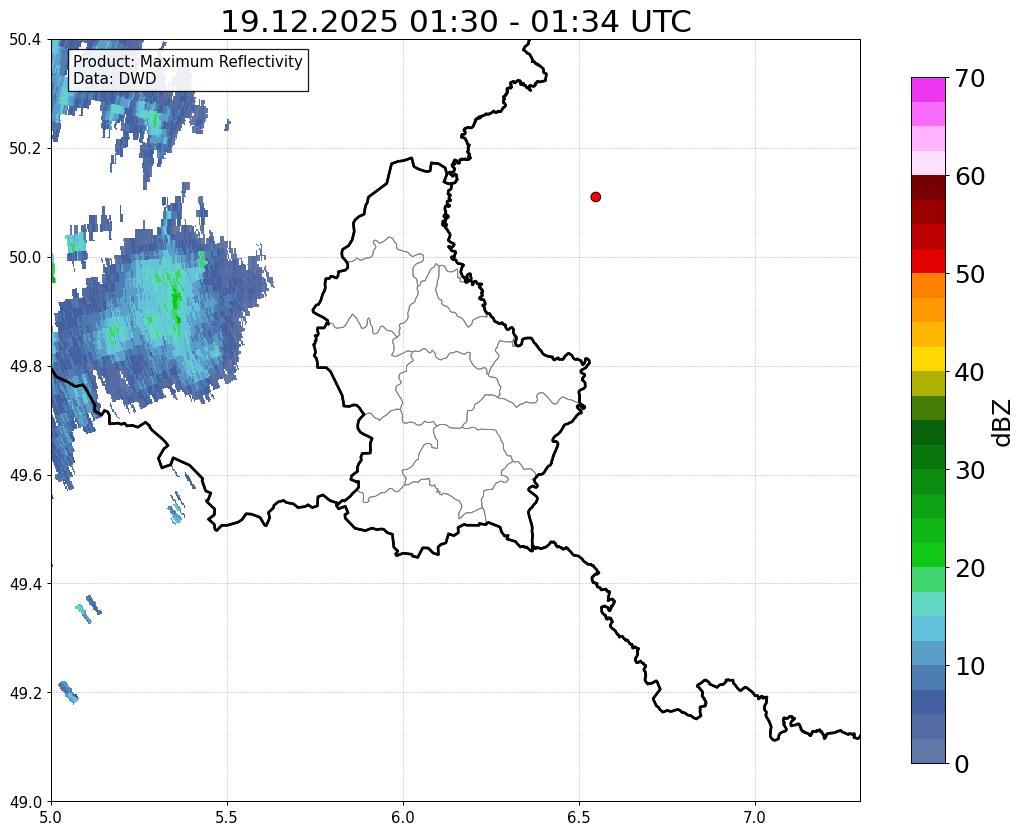
Task: Select the bright red 50 dBZ swatch
Action: (928, 261)
